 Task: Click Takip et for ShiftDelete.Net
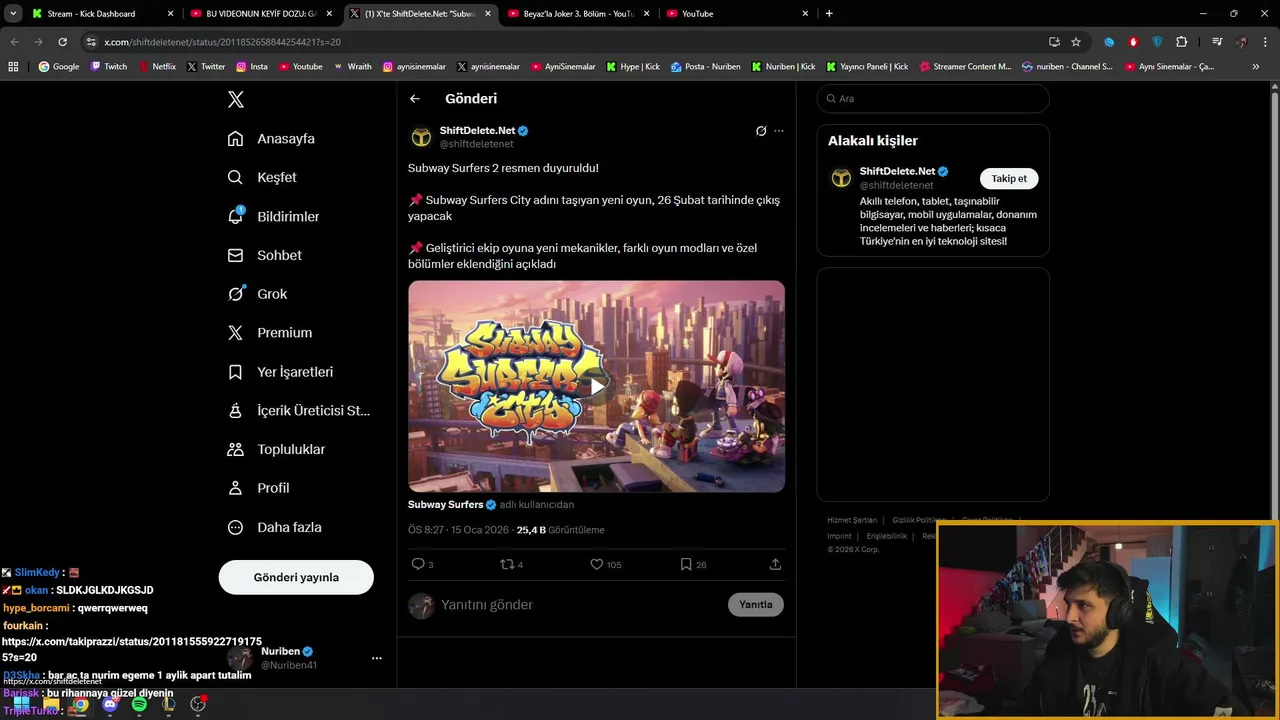pos(1009,178)
